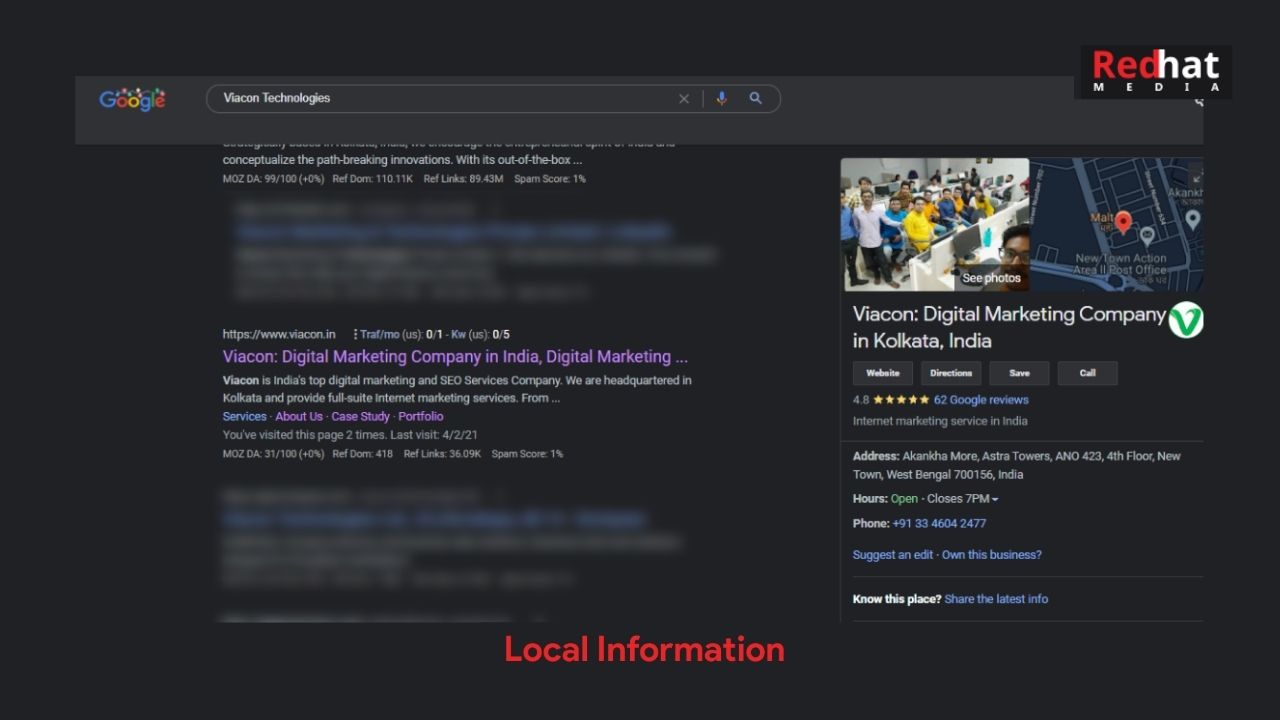Click the Save button
Viewport: 1280px width, 720px height.
(1019, 373)
